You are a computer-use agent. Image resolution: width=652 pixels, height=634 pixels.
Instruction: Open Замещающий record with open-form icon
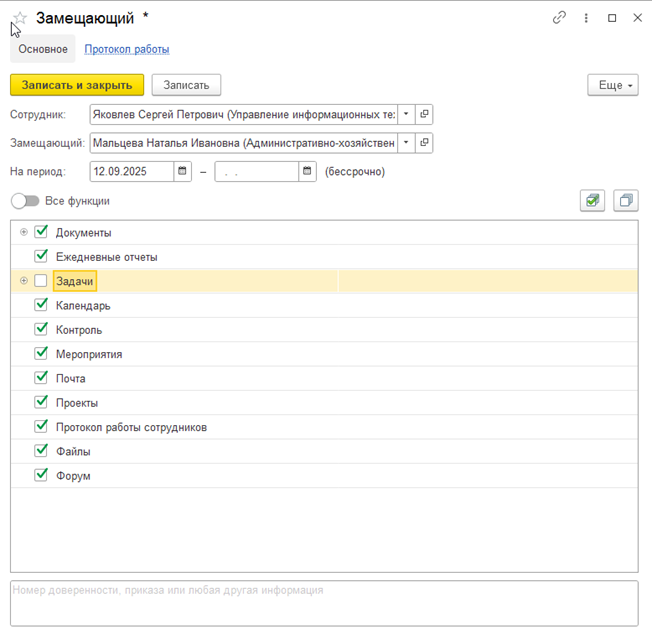tap(424, 143)
